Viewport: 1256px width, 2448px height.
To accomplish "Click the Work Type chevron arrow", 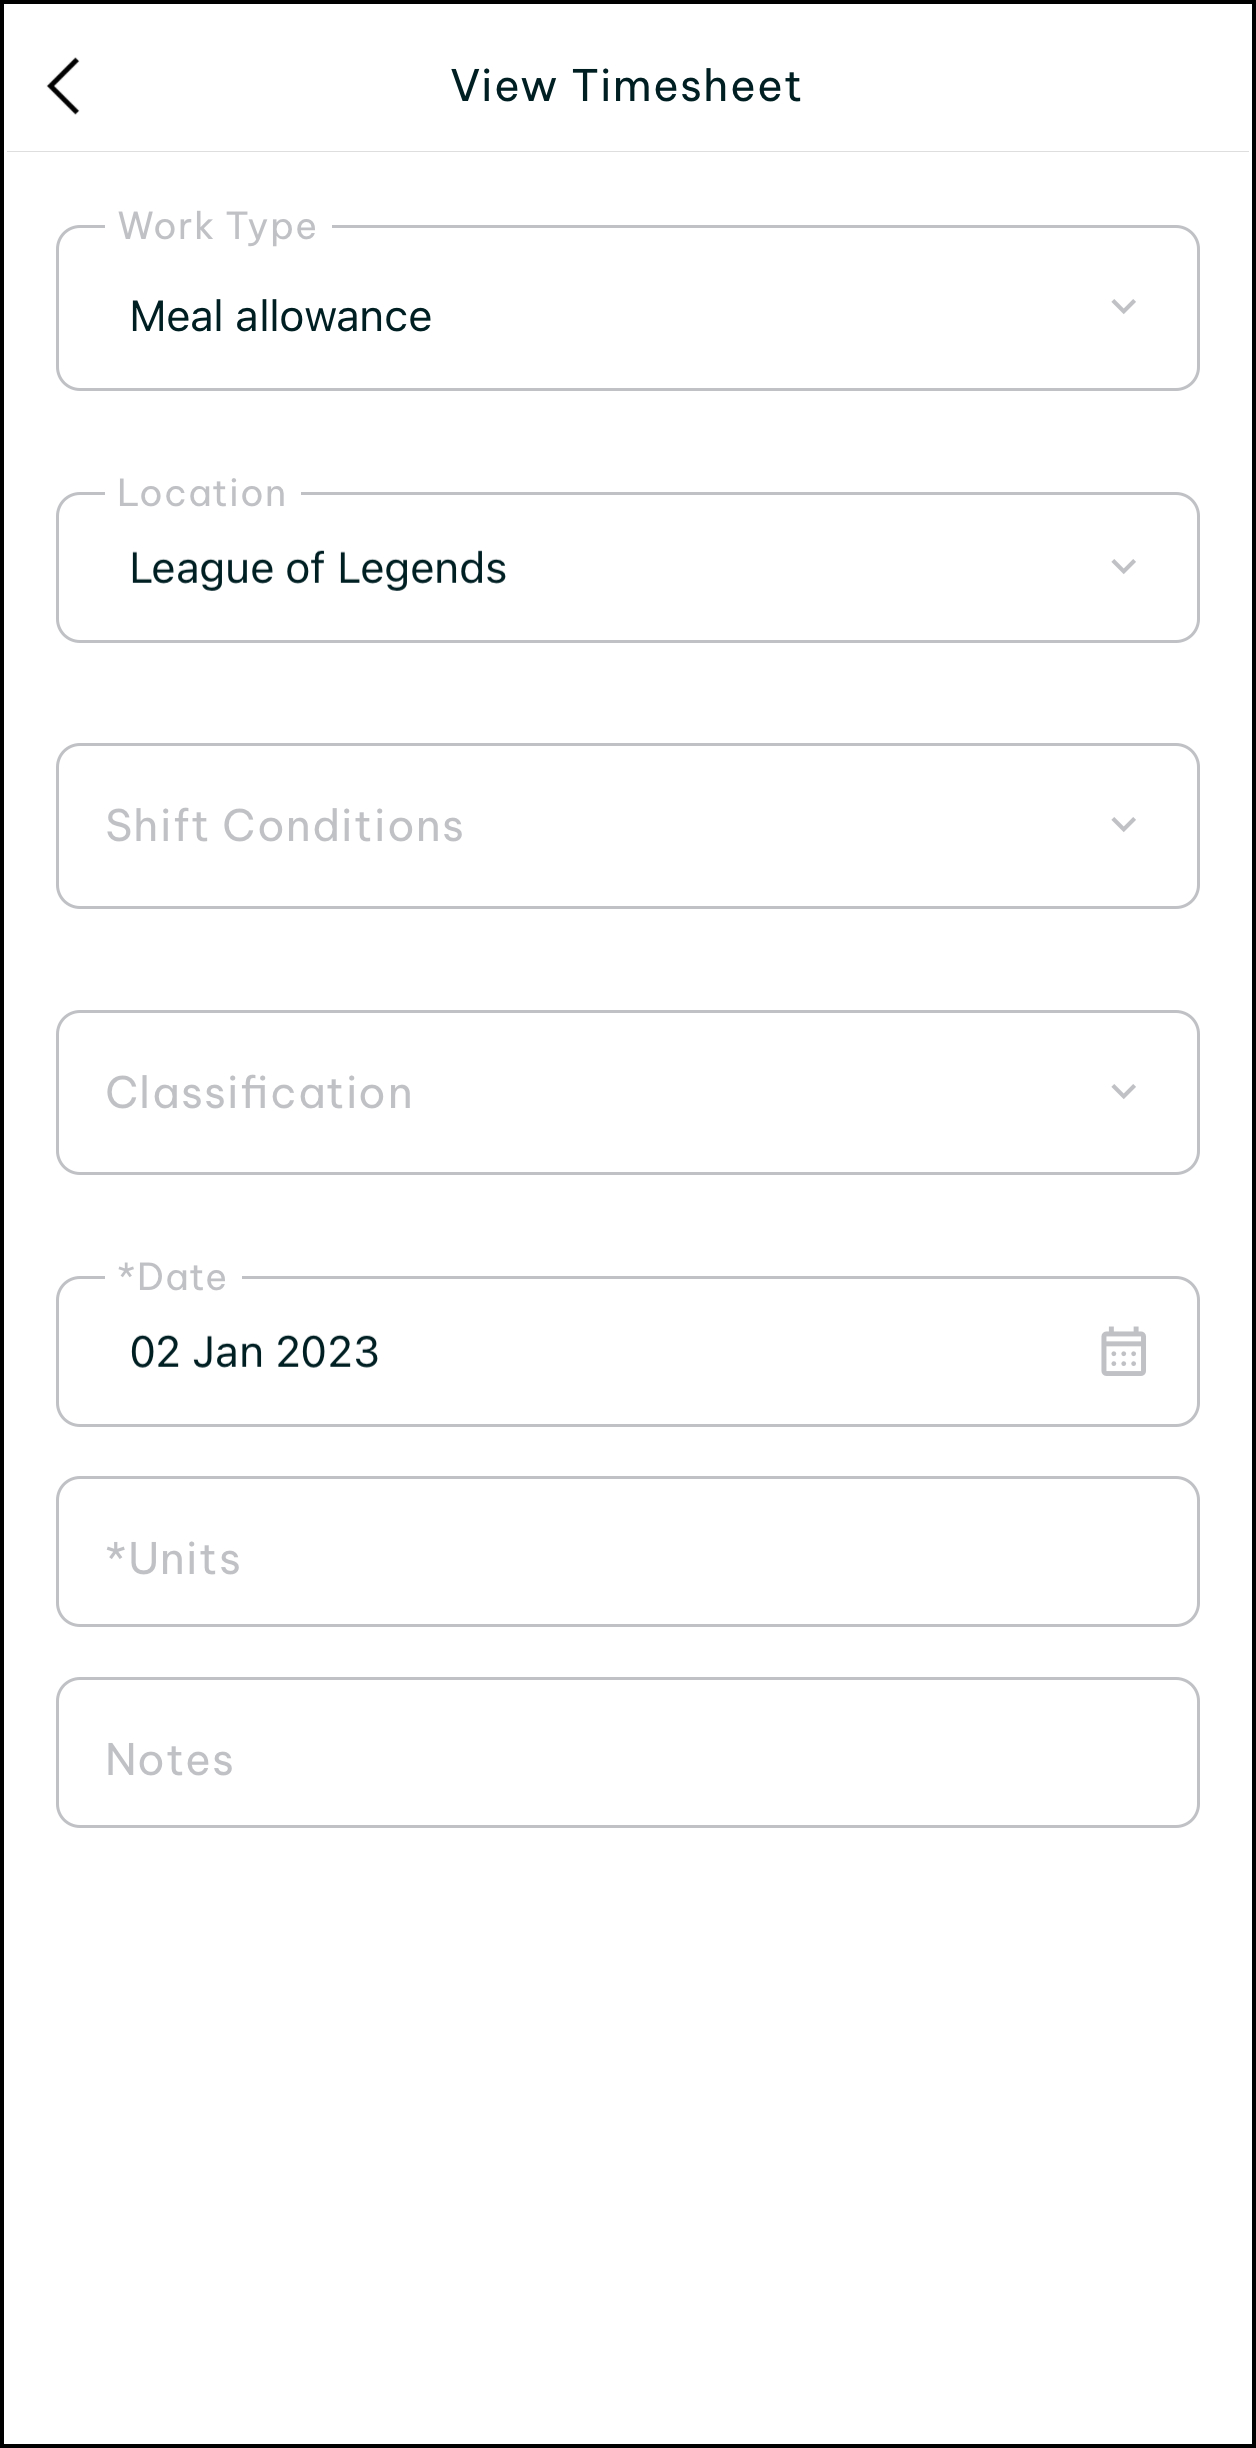I will tap(1123, 307).
